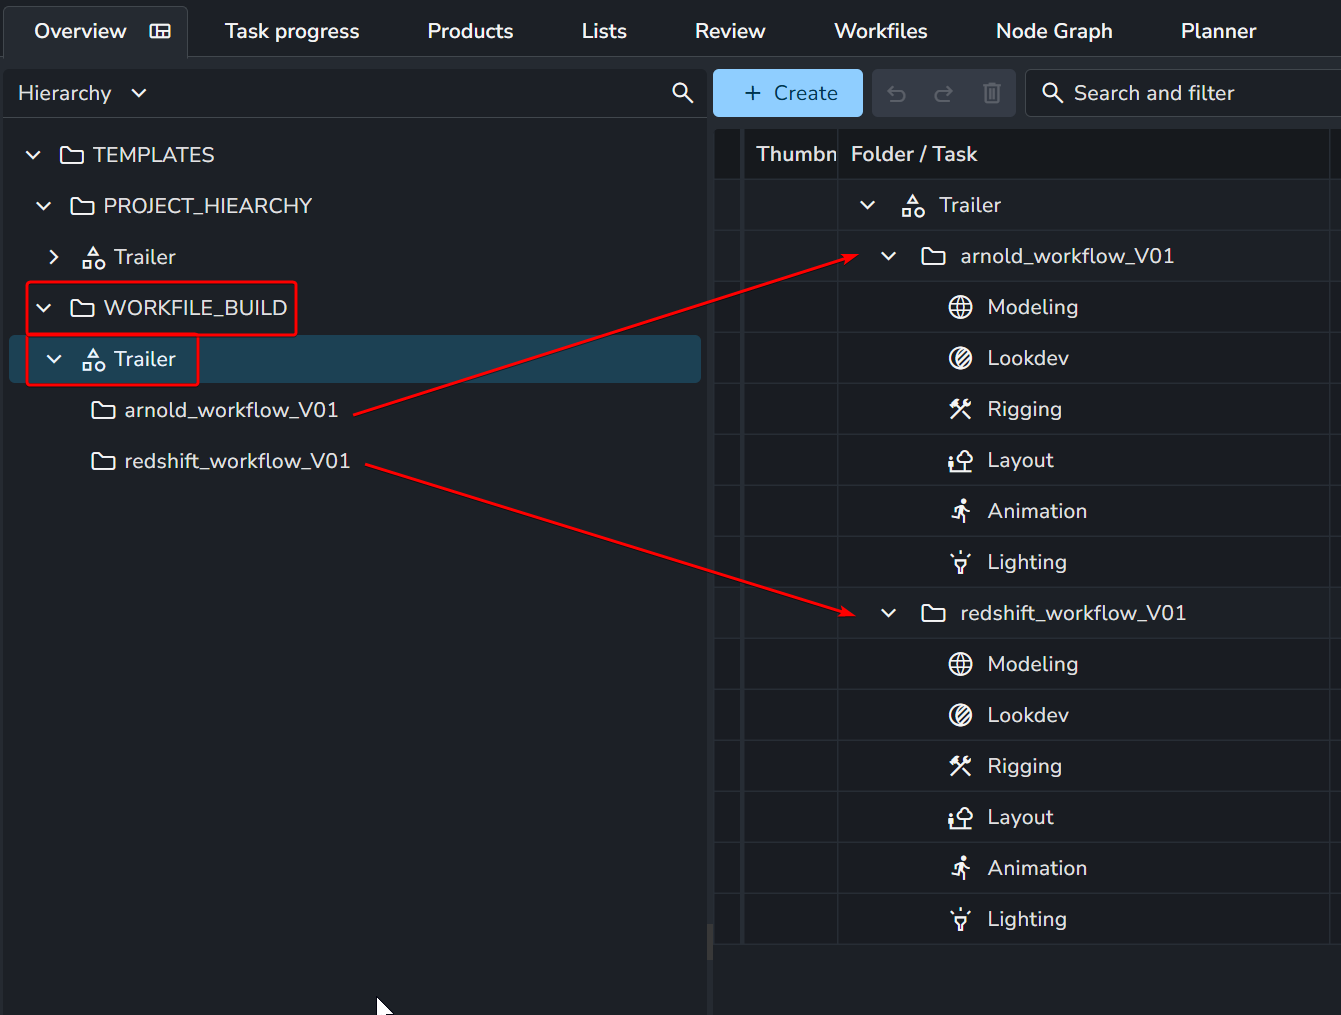Collapse the WORKFILE_BUILD folder

[44, 308]
